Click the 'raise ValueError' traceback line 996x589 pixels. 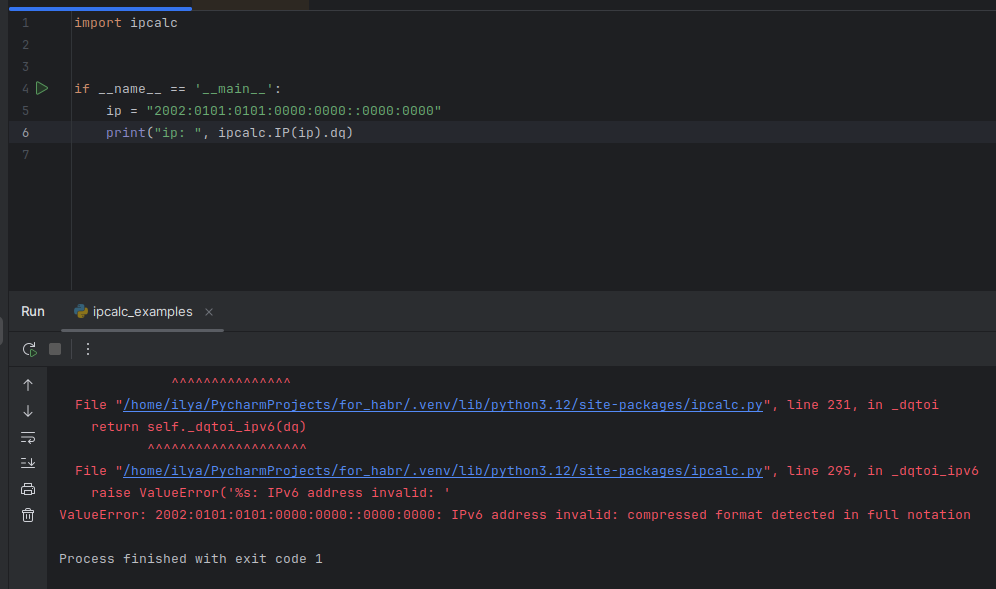pos(271,493)
